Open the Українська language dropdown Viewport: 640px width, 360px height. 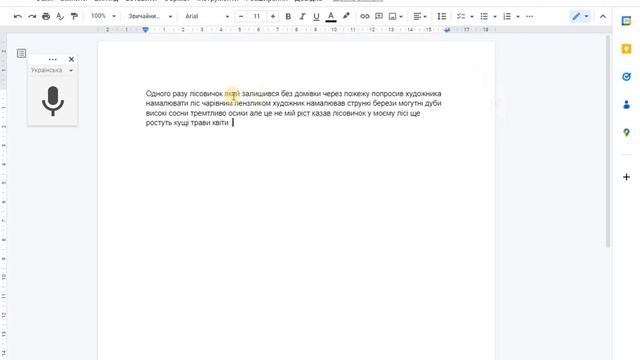coord(52,70)
